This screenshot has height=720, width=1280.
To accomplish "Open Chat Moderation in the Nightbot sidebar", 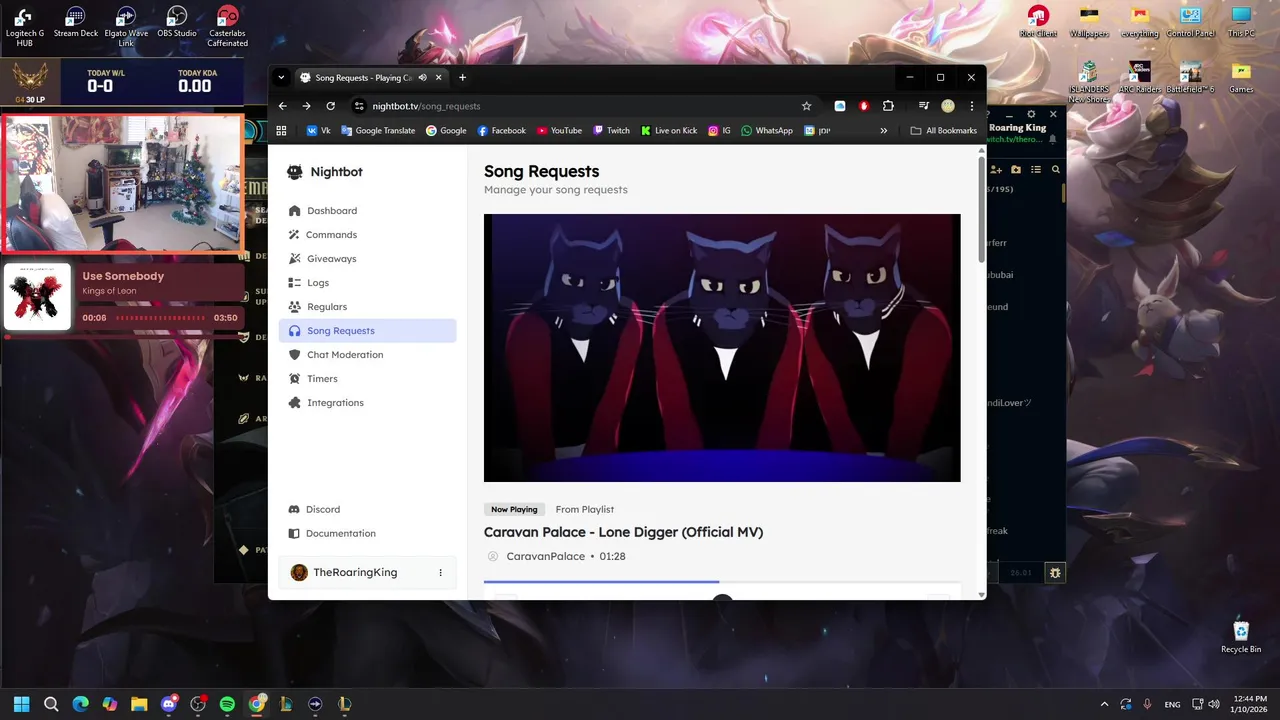I will [x=367, y=355].
